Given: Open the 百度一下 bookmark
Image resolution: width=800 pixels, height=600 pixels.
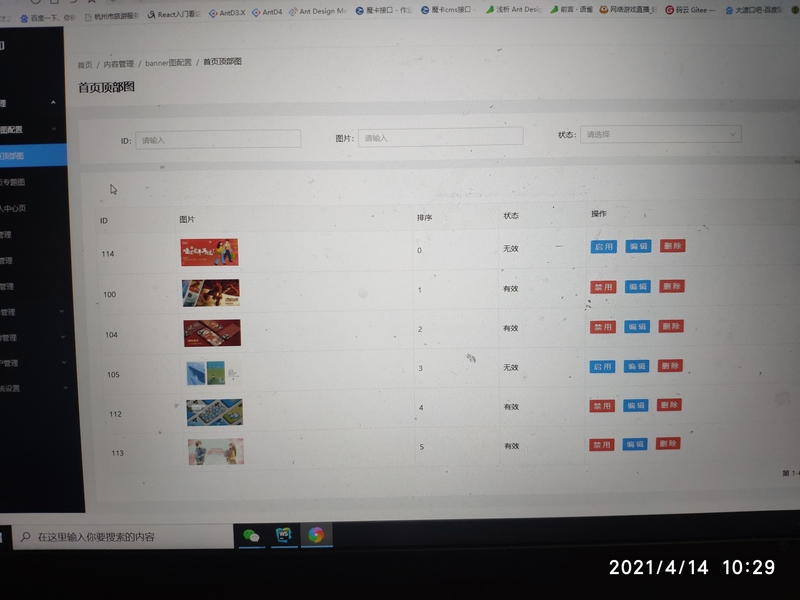Looking at the screenshot, I should [x=47, y=18].
